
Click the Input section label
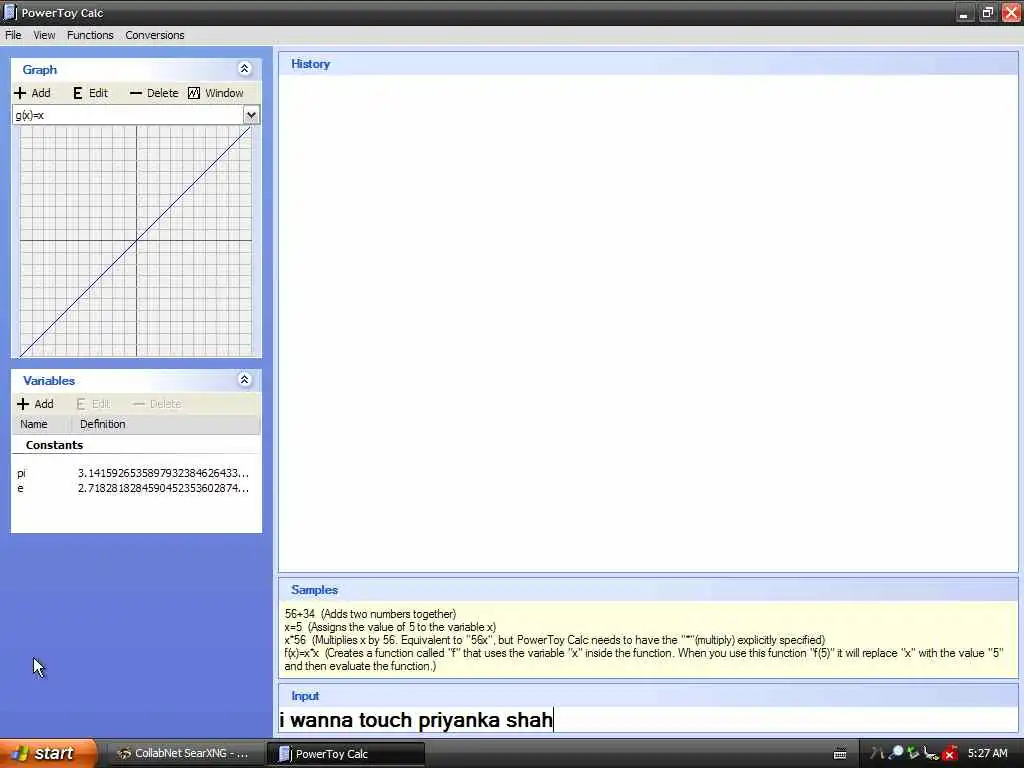click(305, 696)
